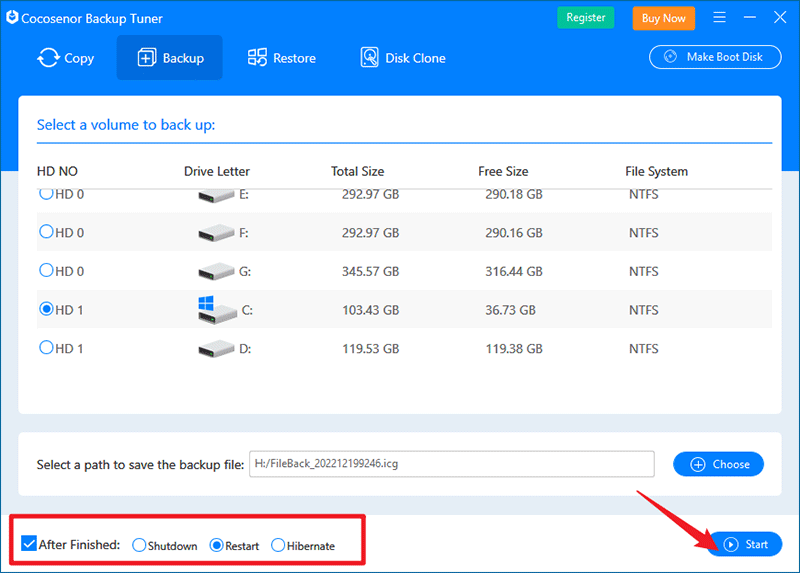Close the Backup Tuner window
The image size is (800, 573).
tap(780, 17)
